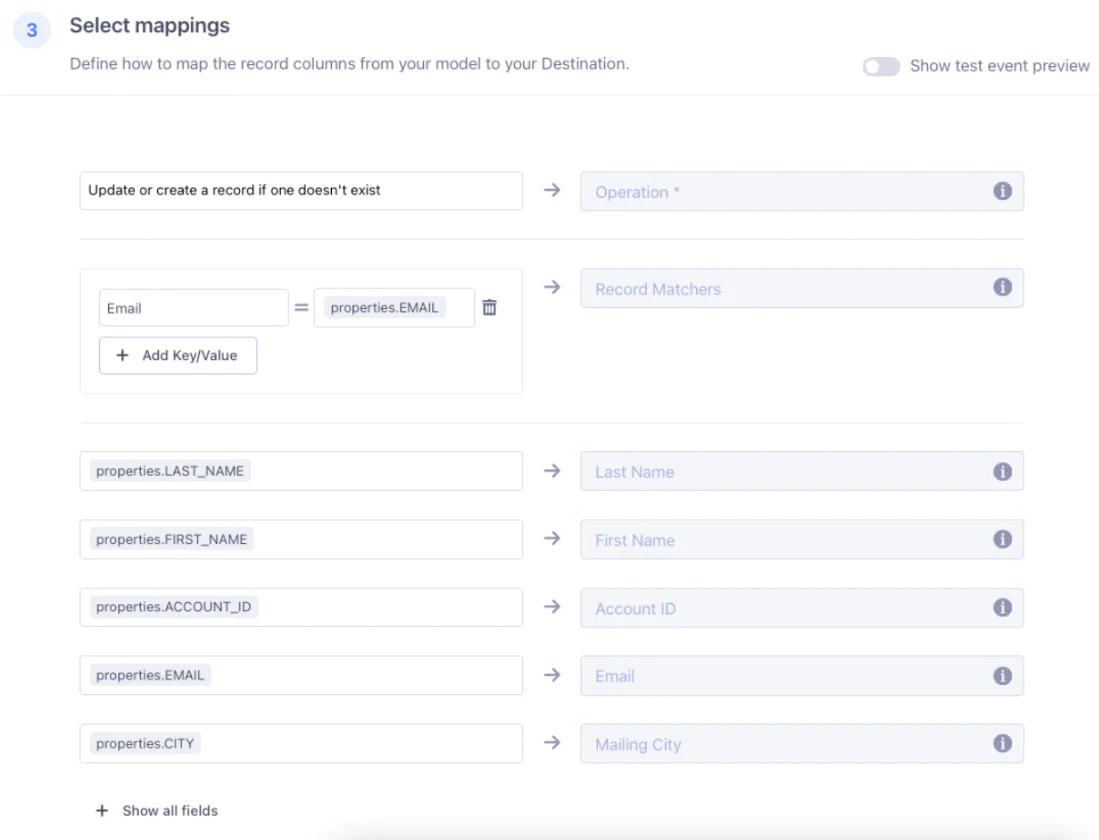Click the properties.ACCOUNT_ID mapping field

click(x=300, y=607)
